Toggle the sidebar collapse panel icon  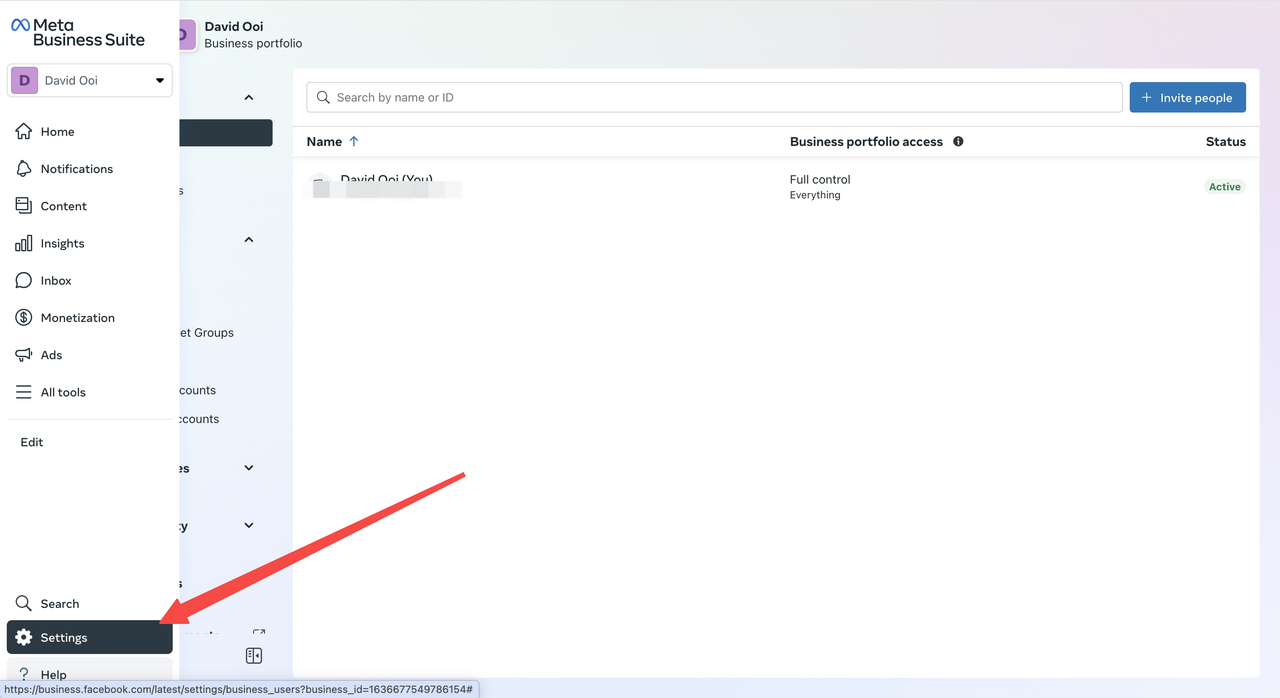[x=254, y=656]
